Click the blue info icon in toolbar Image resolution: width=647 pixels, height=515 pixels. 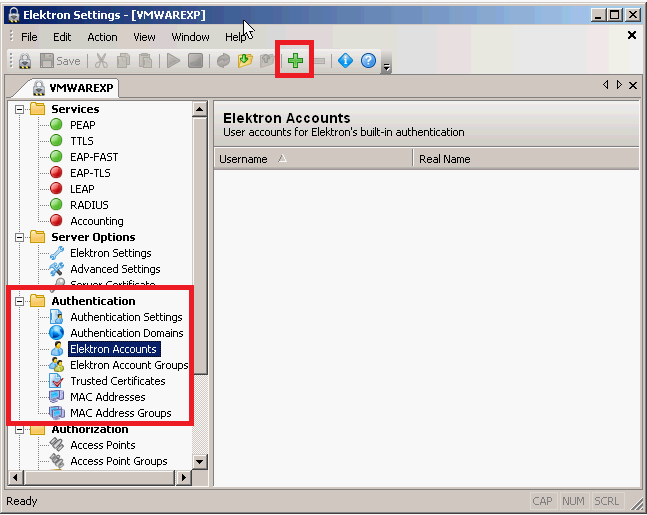tap(345, 61)
